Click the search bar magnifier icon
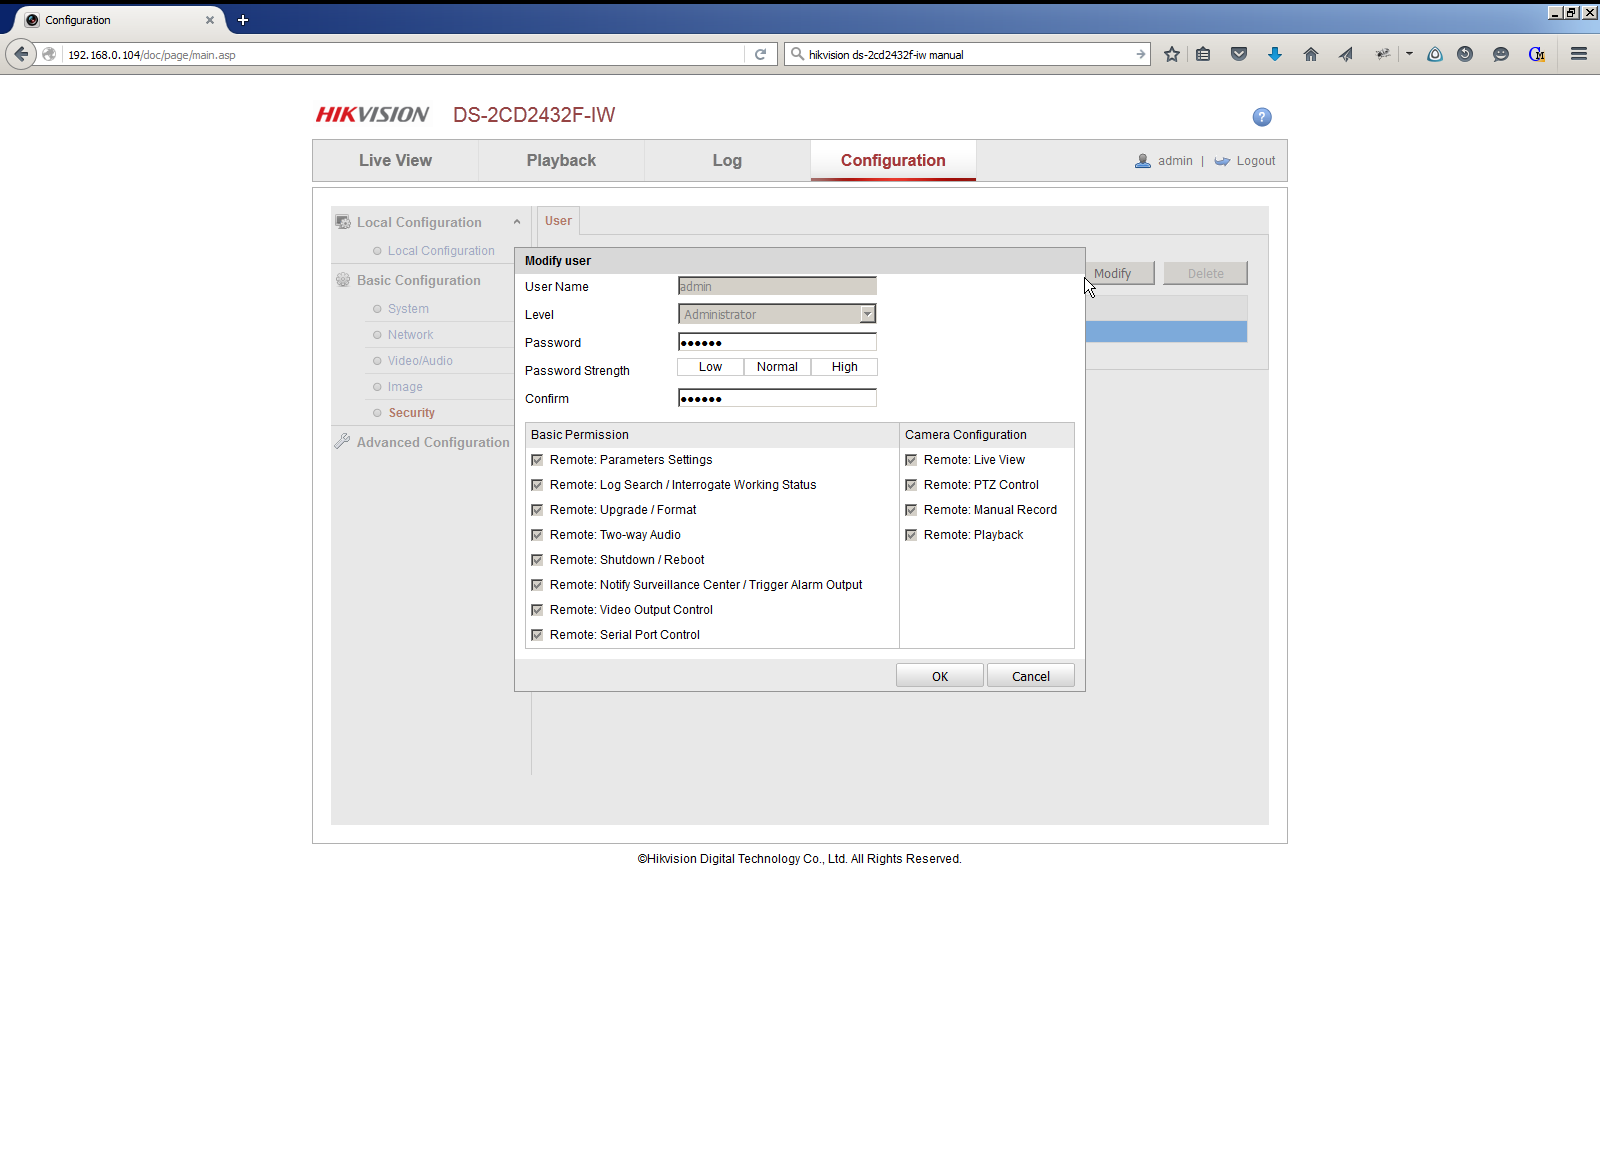 click(x=797, y=54)
